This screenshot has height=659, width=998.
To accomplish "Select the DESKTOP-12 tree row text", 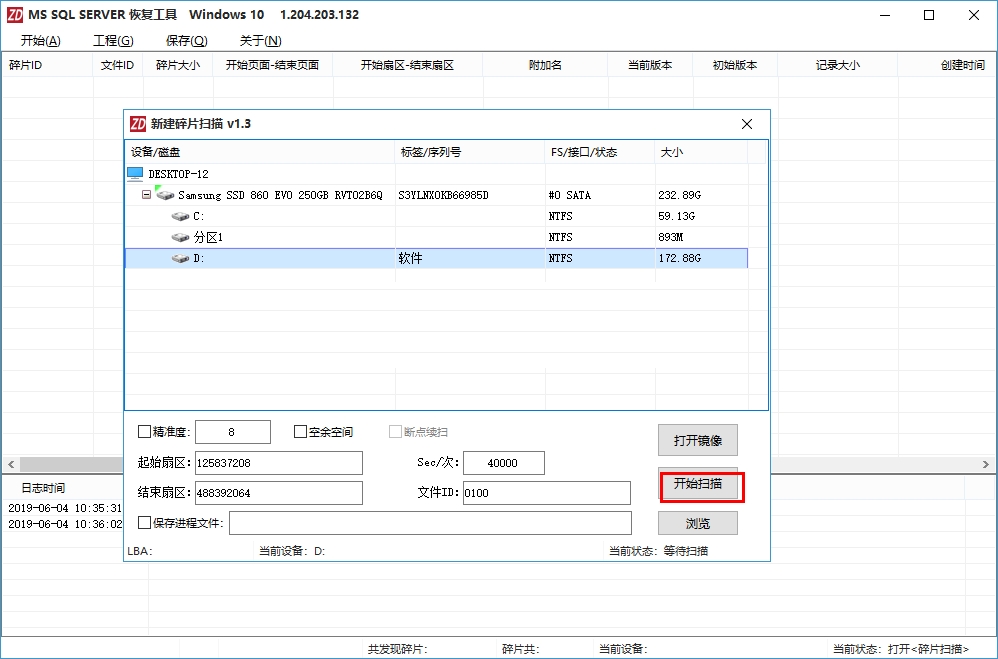I will 178,174.
